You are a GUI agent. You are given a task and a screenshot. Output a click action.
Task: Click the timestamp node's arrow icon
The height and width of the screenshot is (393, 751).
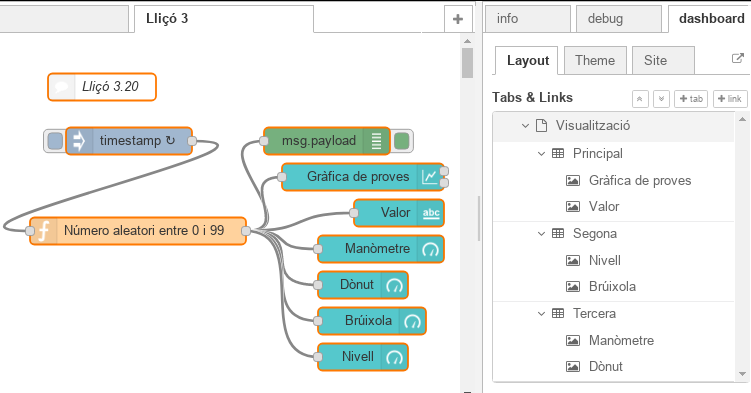[x=79, y=141]
